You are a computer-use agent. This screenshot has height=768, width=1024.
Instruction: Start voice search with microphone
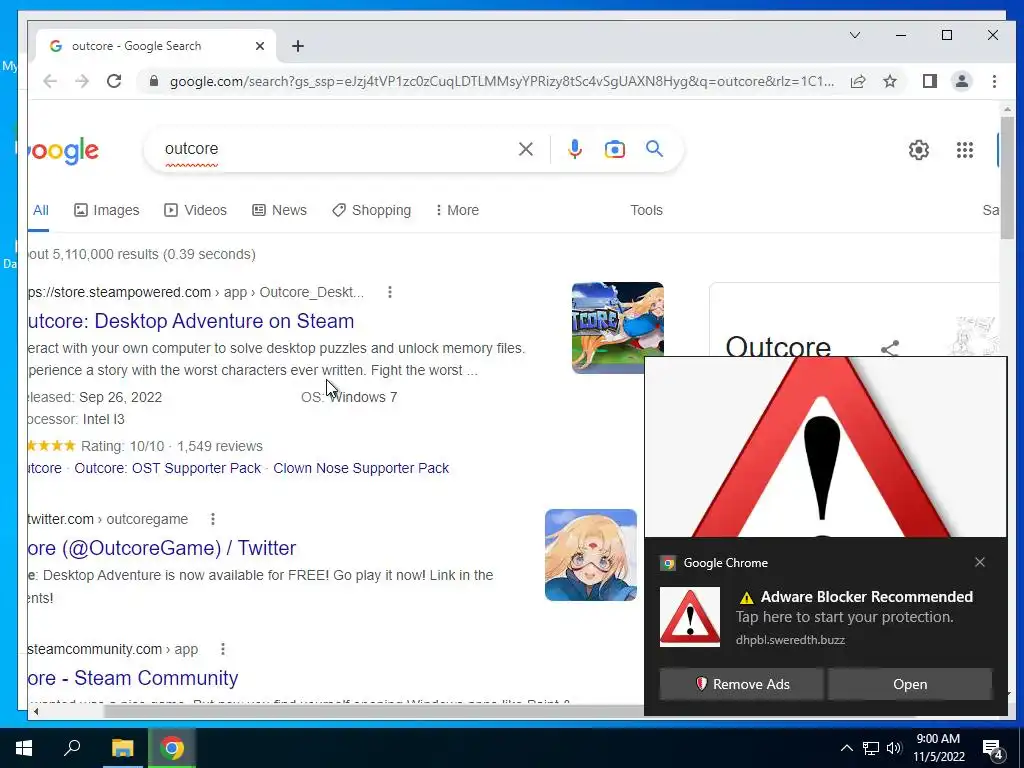coord(575,150)
